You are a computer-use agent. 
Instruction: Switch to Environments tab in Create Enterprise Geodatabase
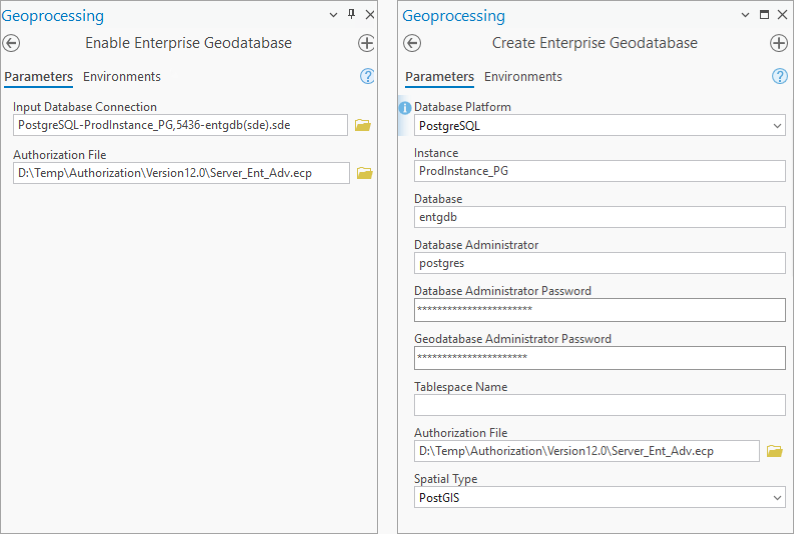click(x=523, y=77)
